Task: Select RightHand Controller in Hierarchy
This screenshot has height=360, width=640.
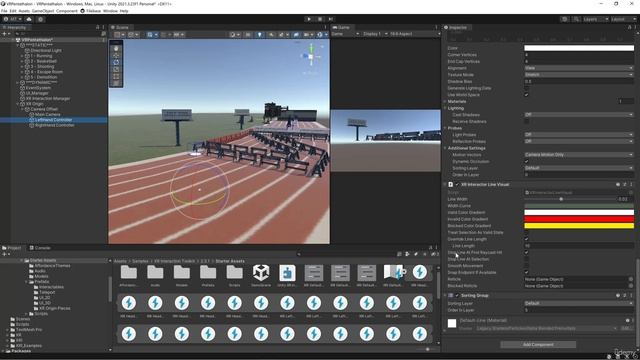Action: pyautogui.click(x=54, y=125)
